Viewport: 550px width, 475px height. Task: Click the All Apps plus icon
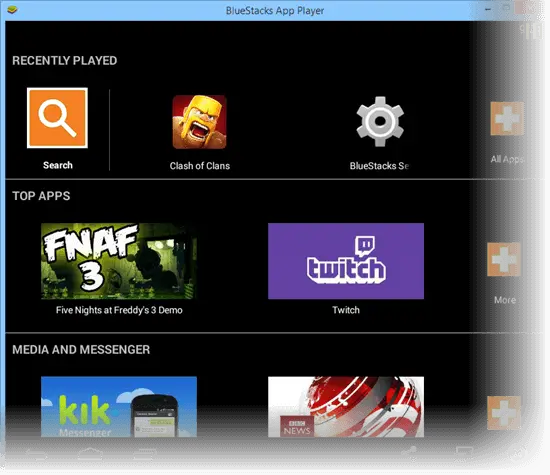(x=507, y=119)
